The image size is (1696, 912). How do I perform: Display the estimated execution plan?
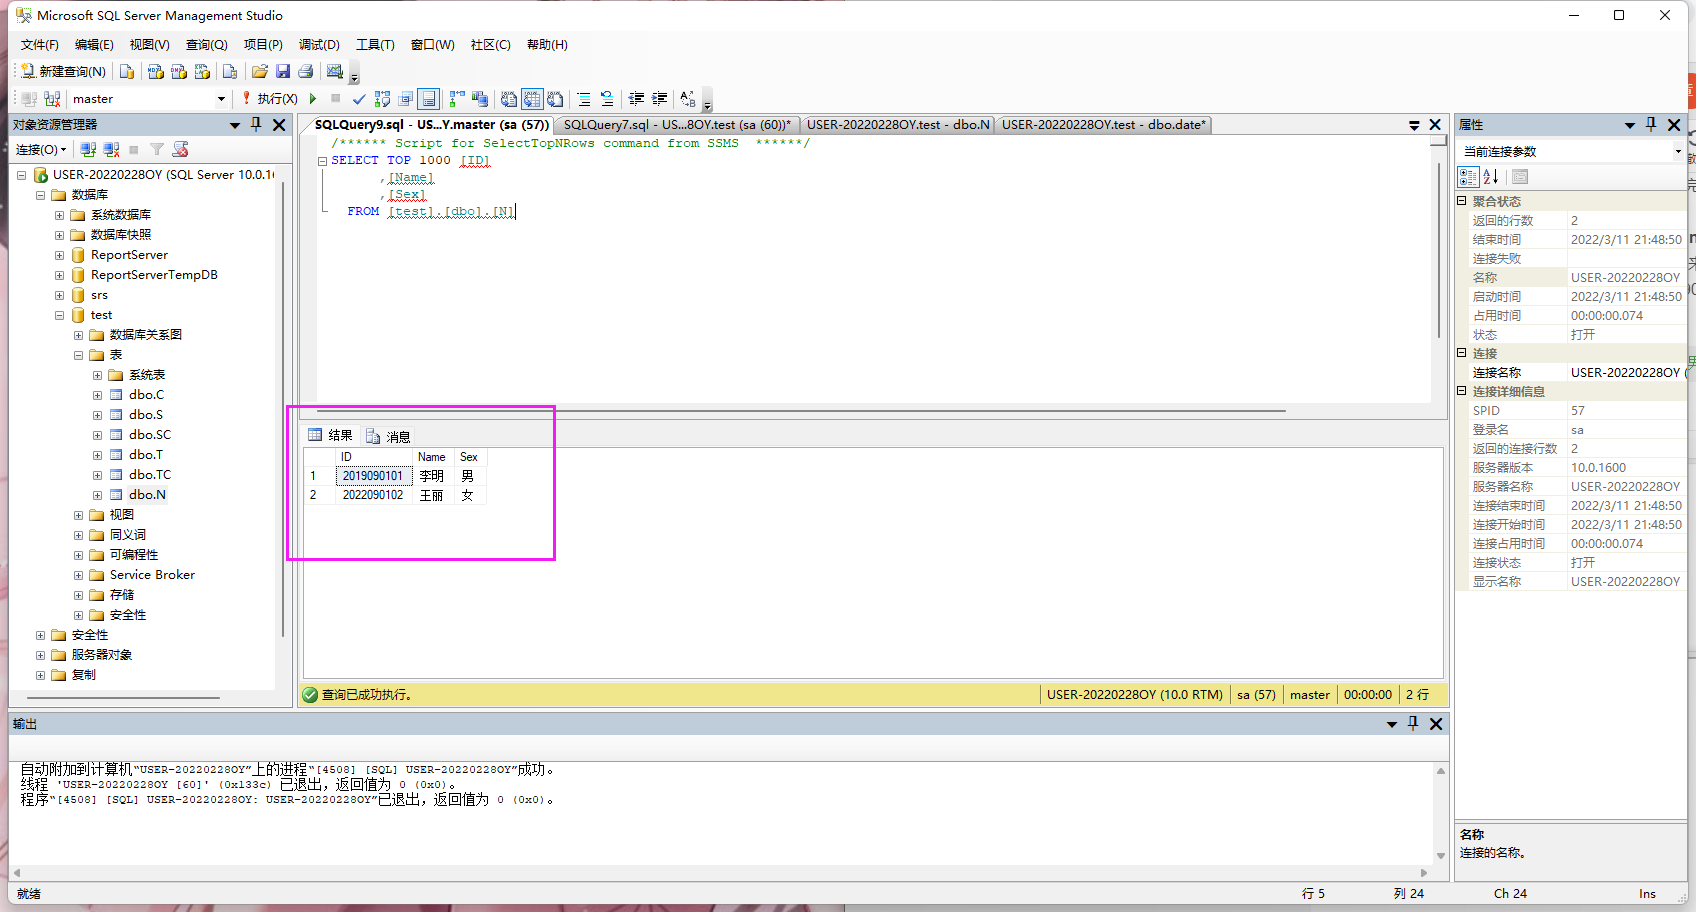[382, 99]
